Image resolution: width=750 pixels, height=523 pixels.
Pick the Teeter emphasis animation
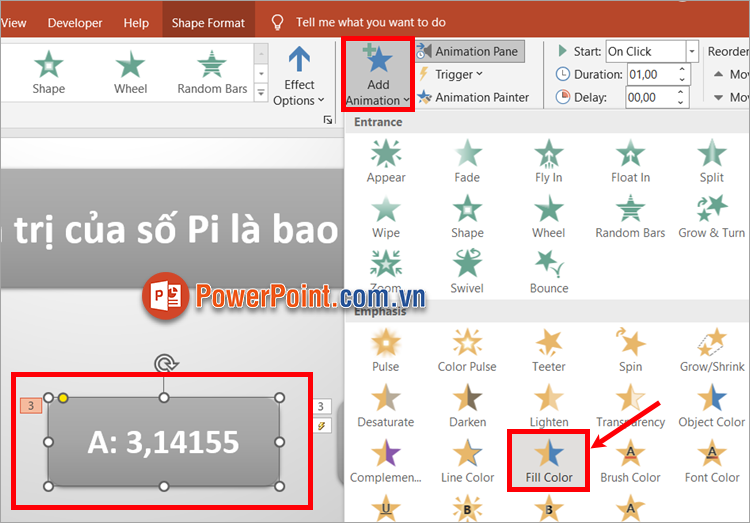tap(548, 349)
